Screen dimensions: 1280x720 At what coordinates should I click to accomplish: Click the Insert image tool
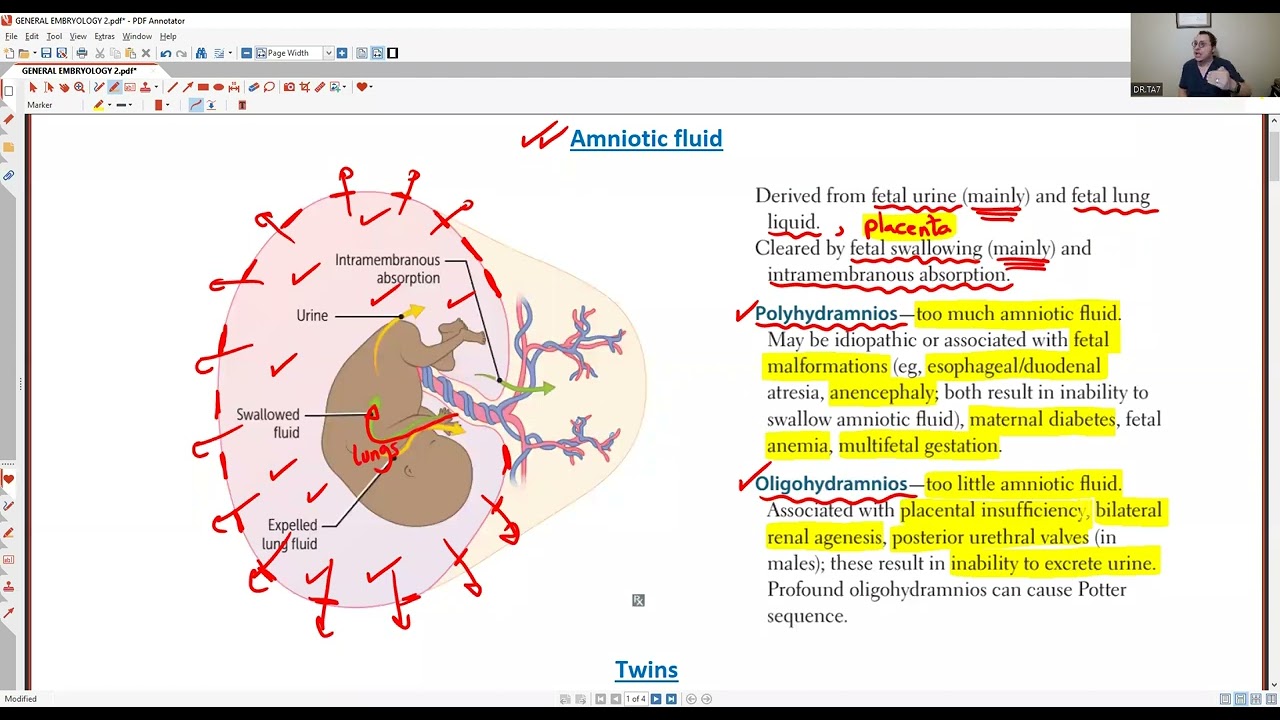coord(335,87)
